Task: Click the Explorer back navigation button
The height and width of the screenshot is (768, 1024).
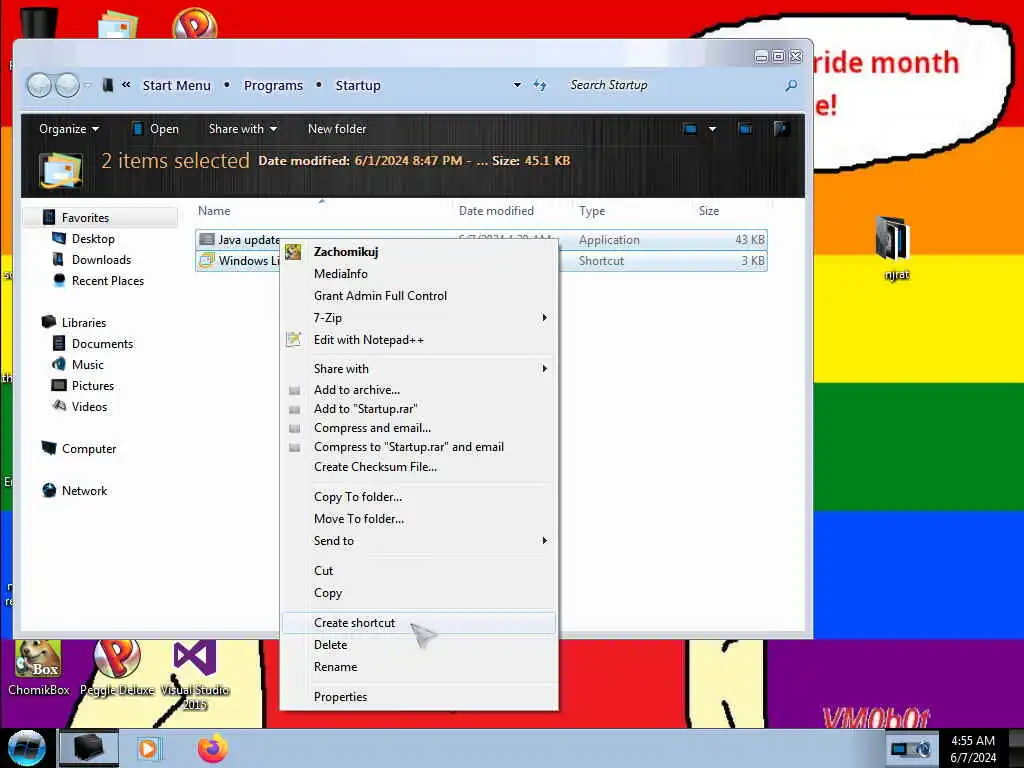Action: click(39, 85)
